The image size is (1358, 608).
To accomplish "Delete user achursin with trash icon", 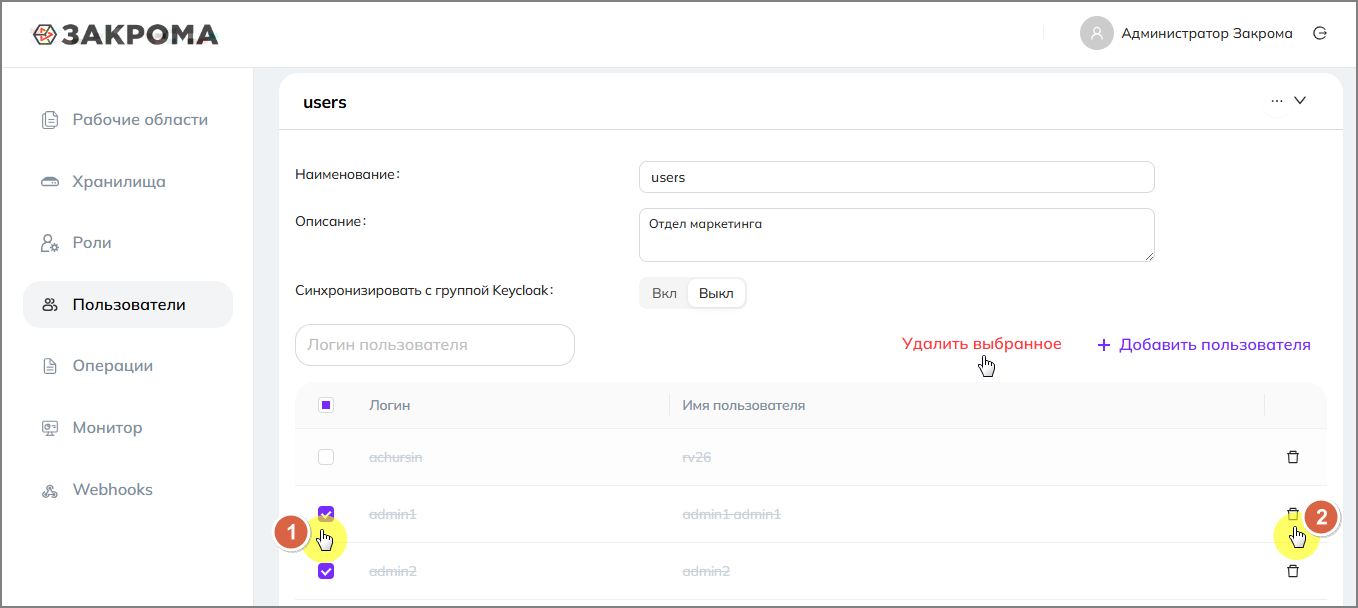I will pyautogui.click(x=1292, y=457).
